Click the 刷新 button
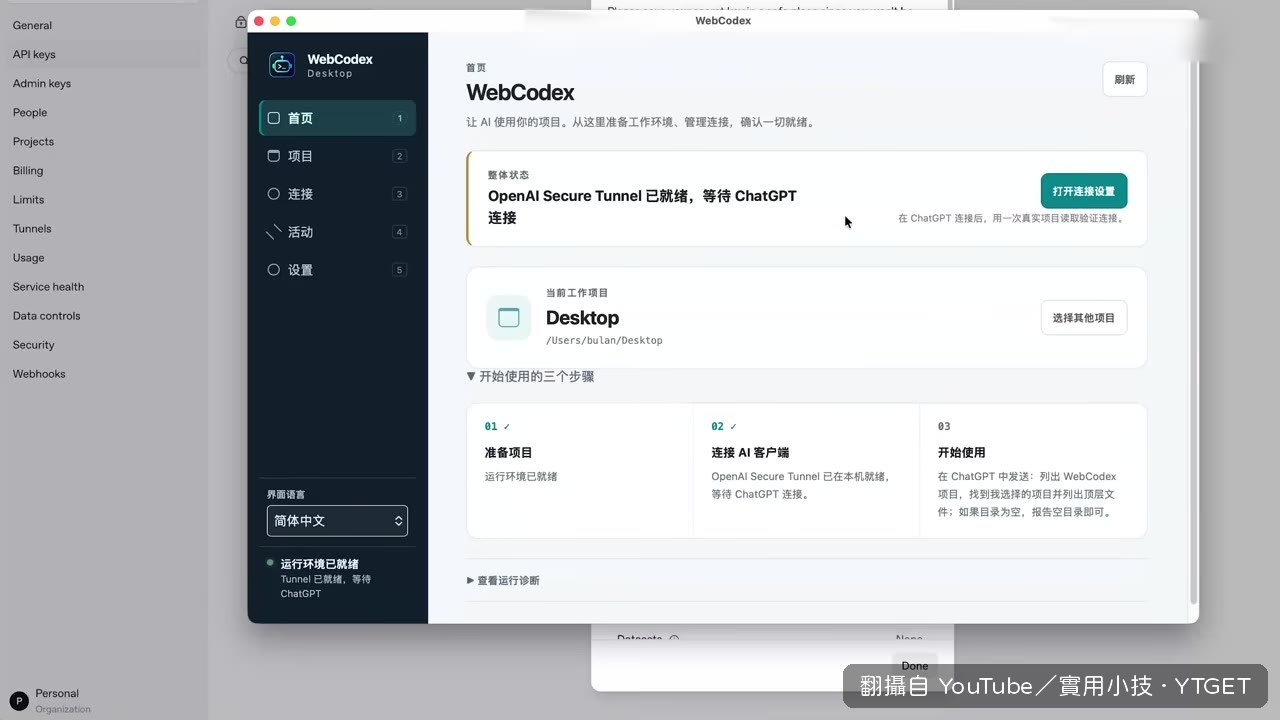 click(1125, 80)
